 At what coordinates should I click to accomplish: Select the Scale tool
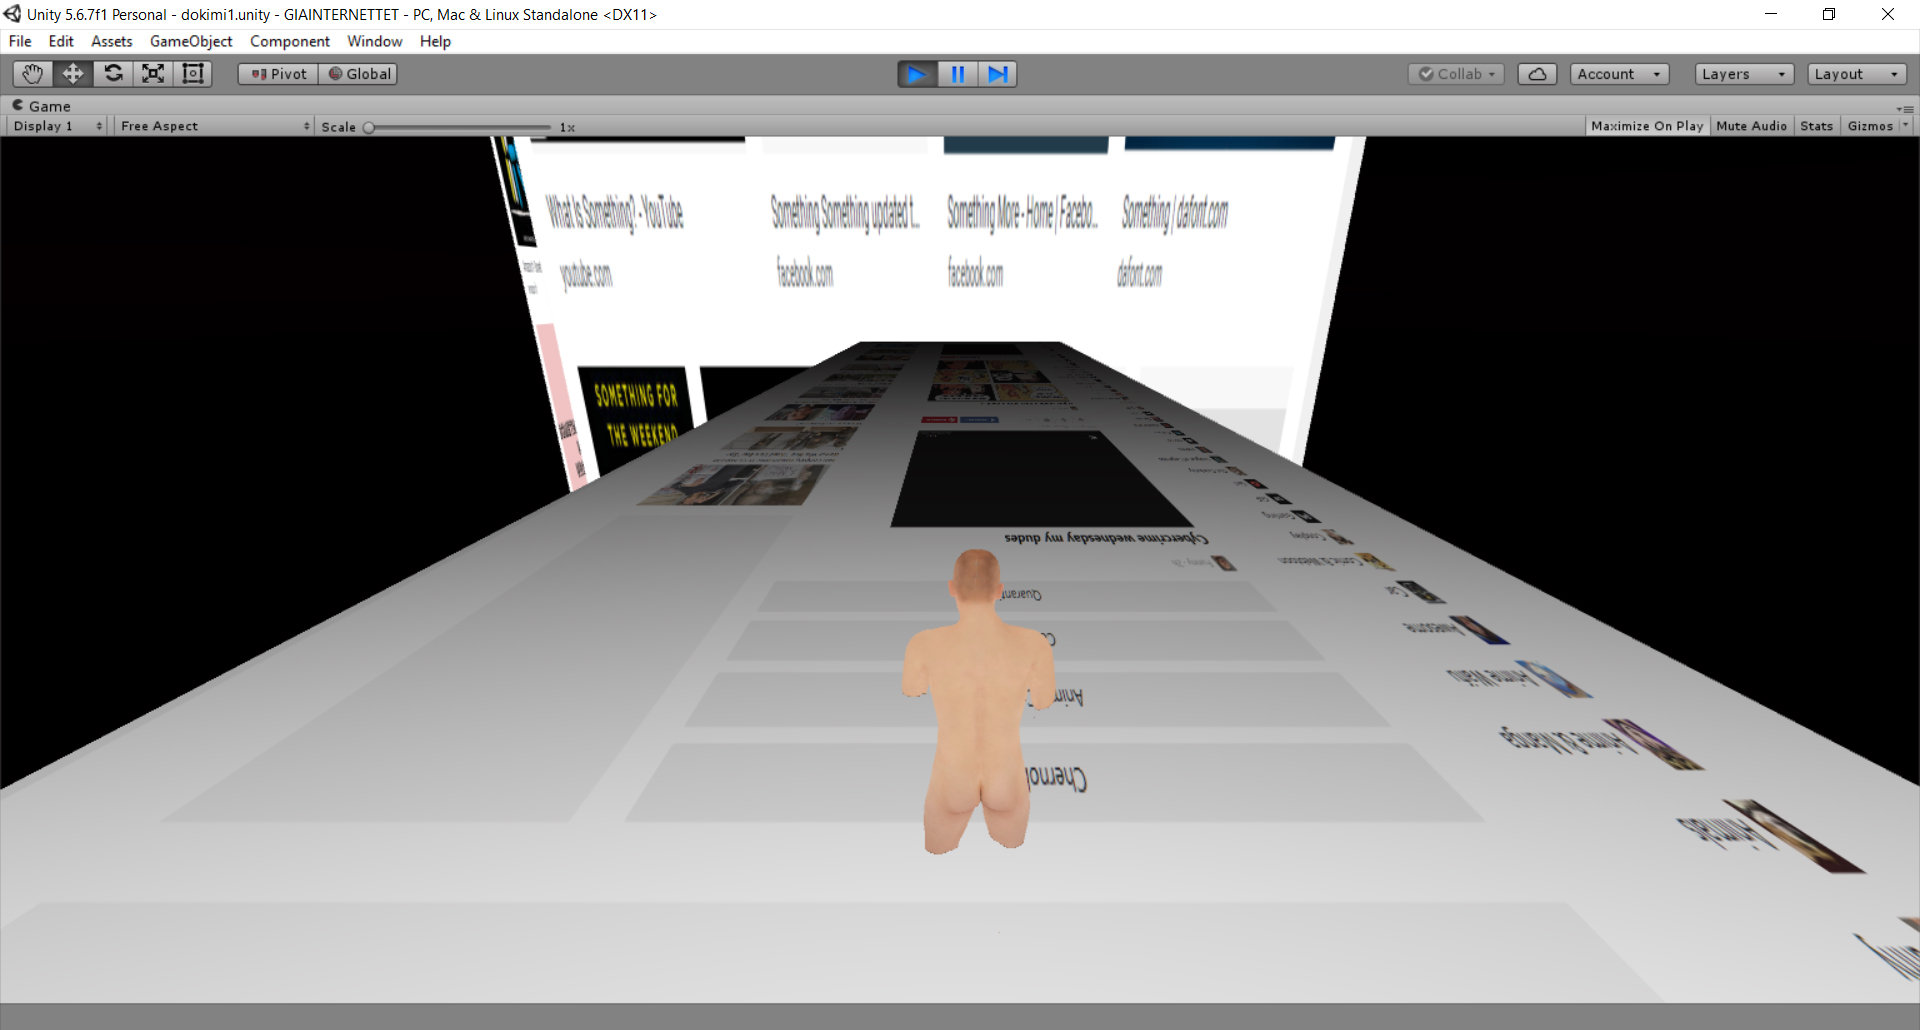point(153,74)
